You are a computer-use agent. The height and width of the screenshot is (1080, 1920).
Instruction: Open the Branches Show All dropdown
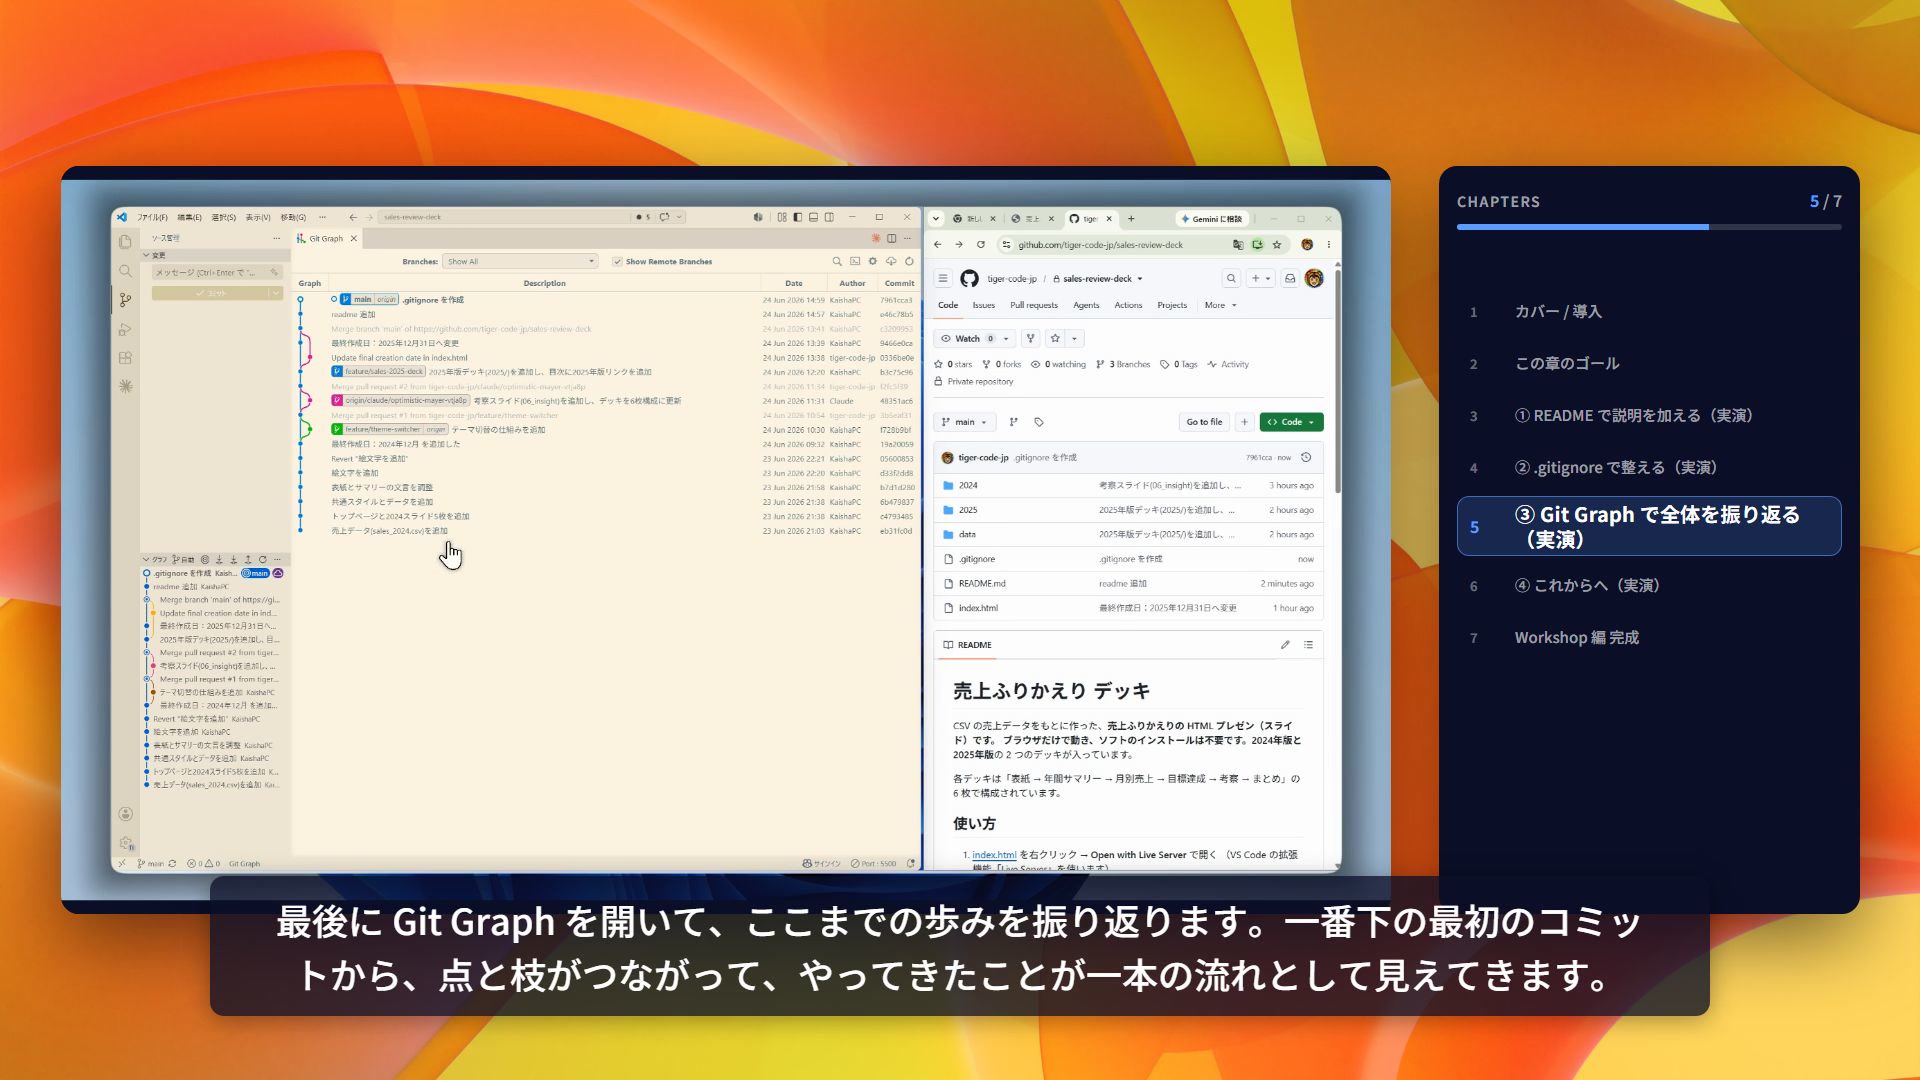tap(520, 261)
